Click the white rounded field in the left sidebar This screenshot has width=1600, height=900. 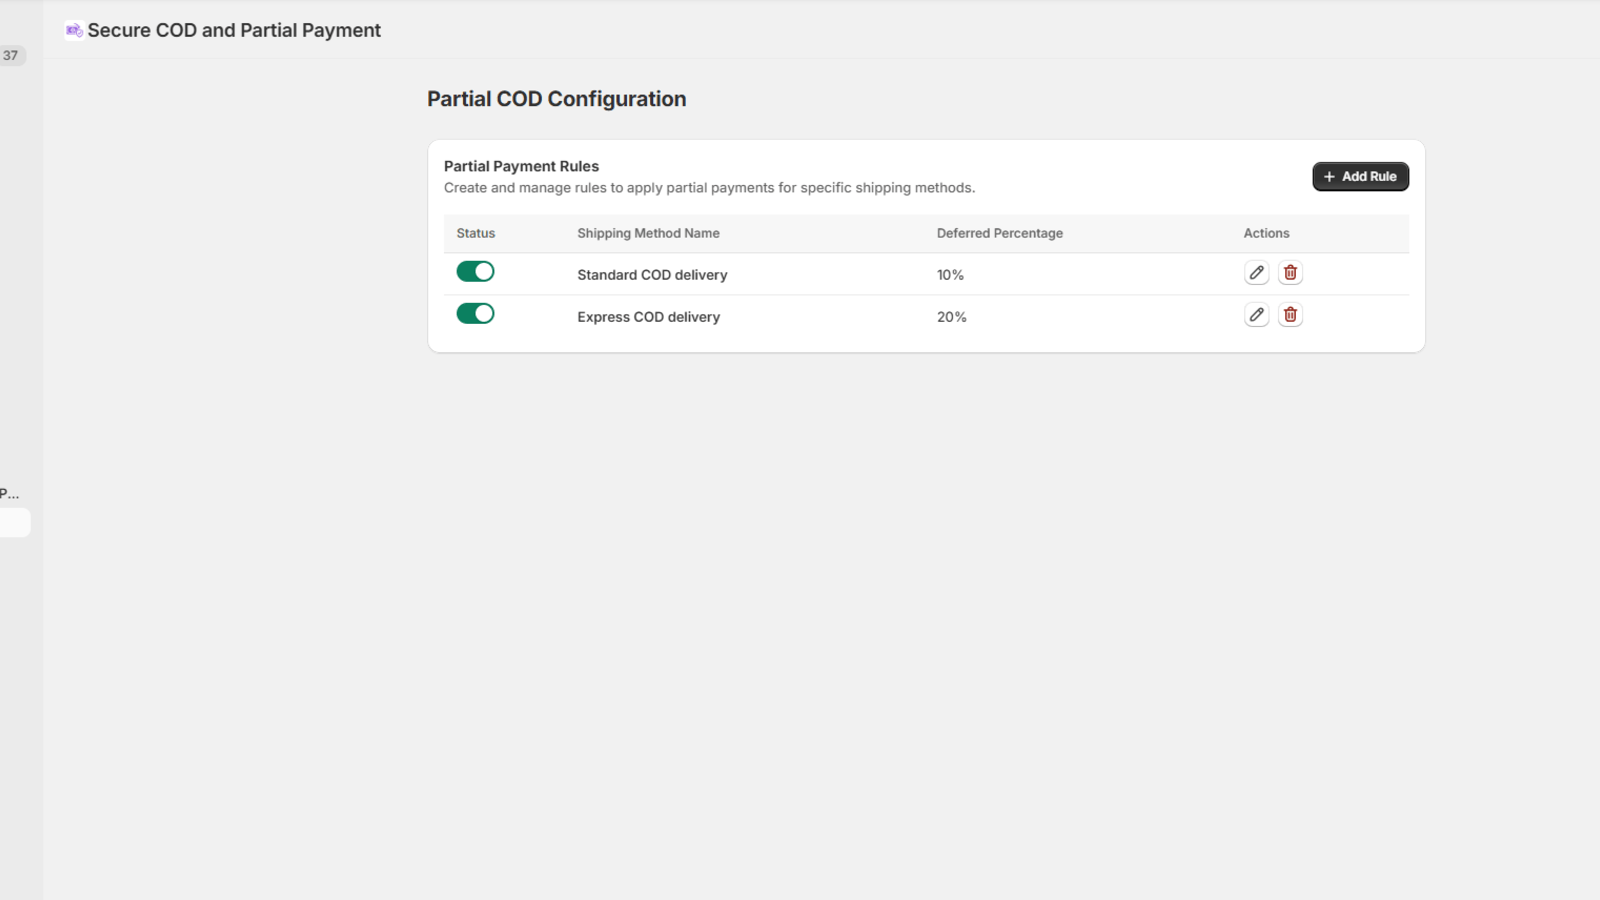click(x=12, y=522)
